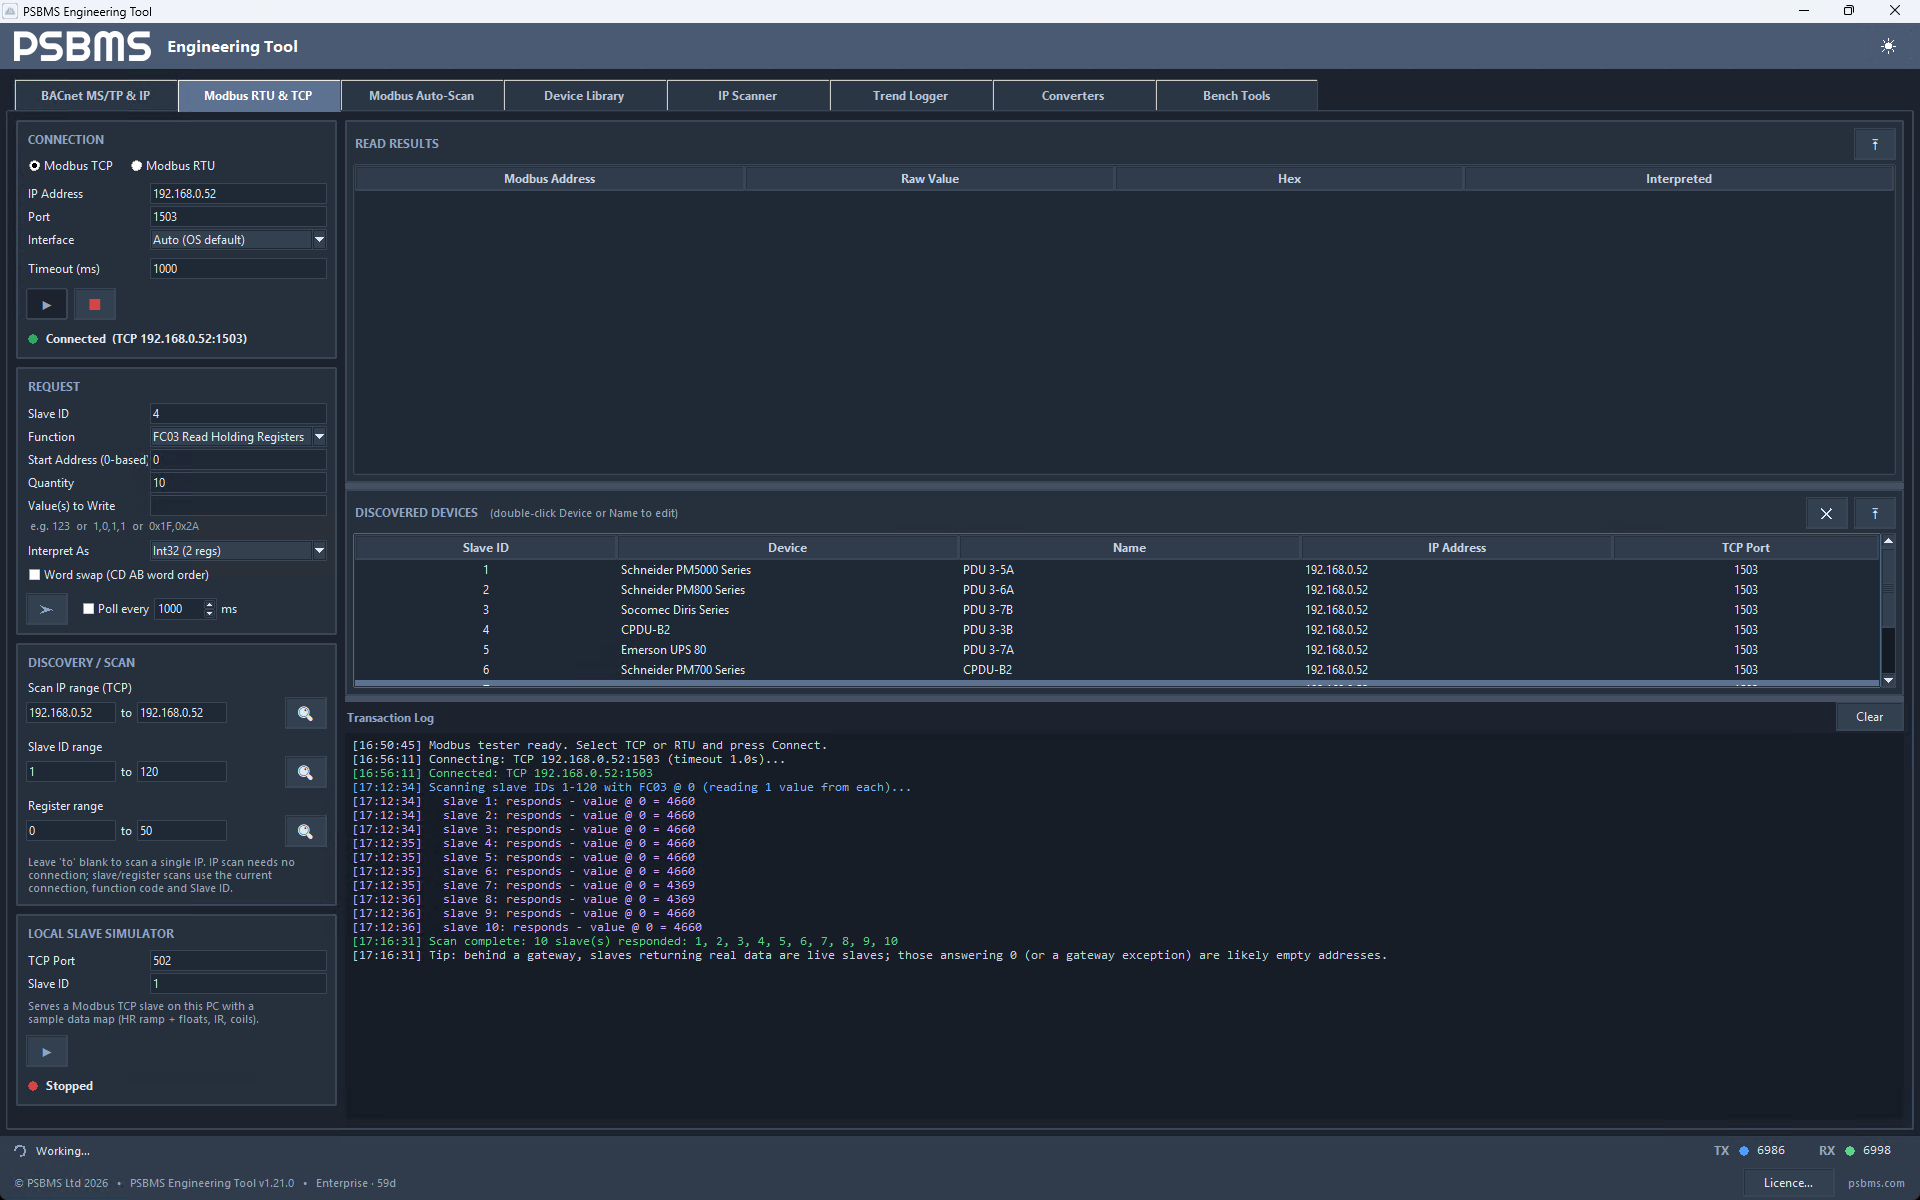Sort by TCP Port column header
This screenshot has width=1920, height=1200.
(1745, 548)
